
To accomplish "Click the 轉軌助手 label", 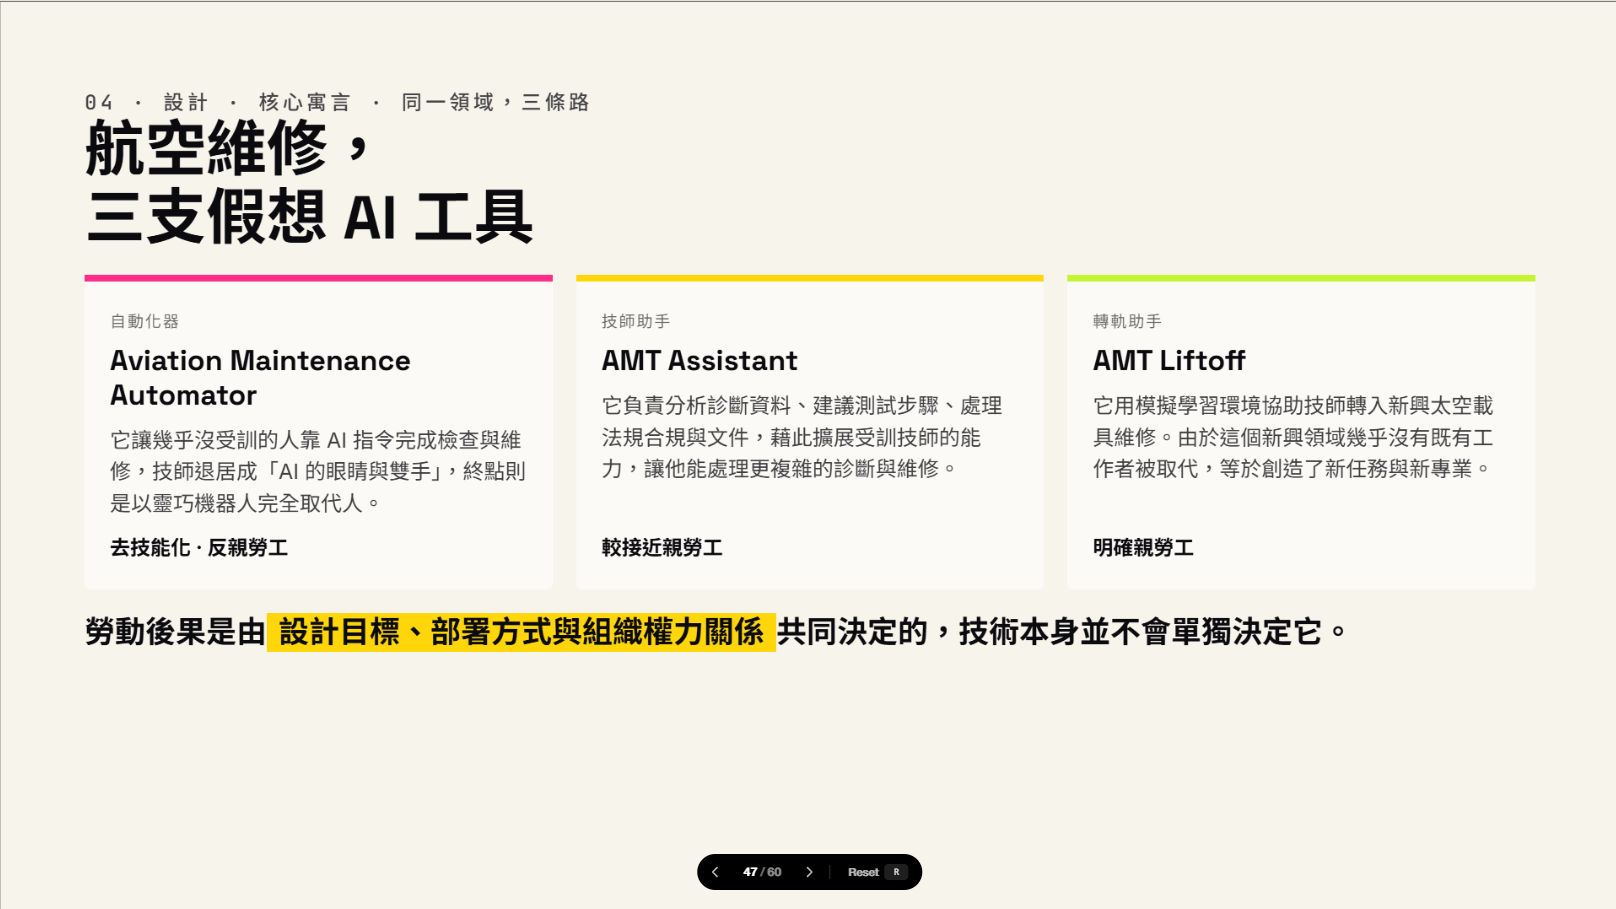I will [1127, 321].
